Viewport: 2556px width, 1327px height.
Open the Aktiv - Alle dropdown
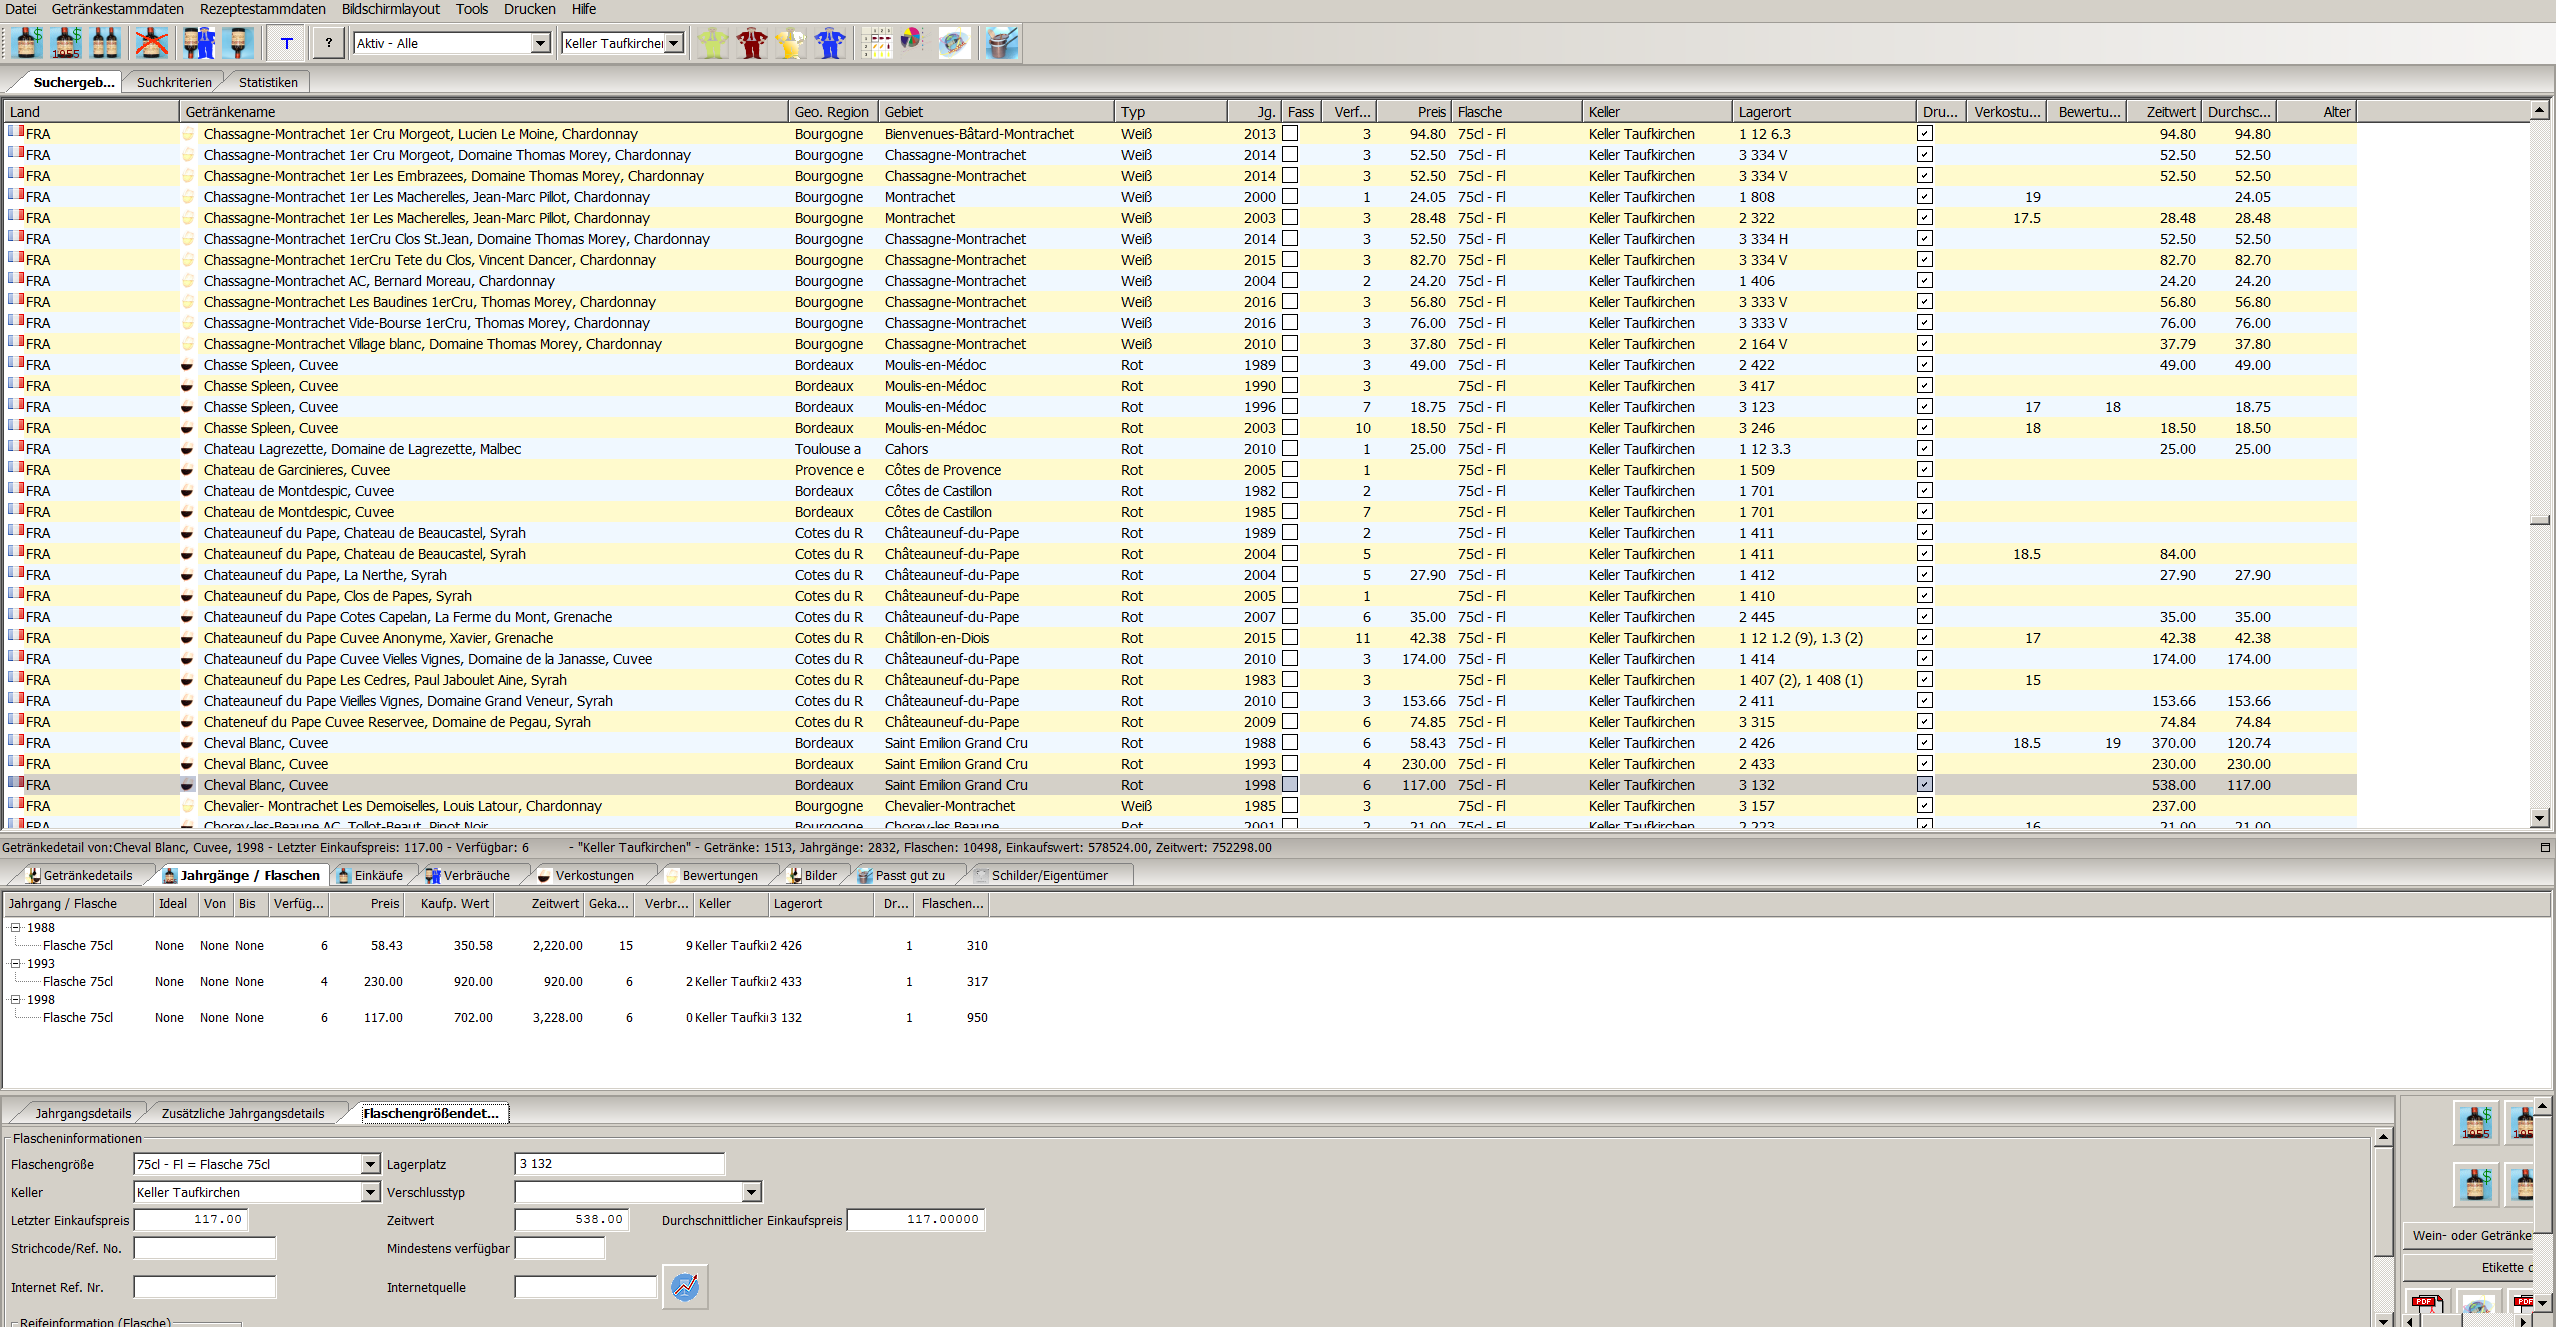[540, 43]
